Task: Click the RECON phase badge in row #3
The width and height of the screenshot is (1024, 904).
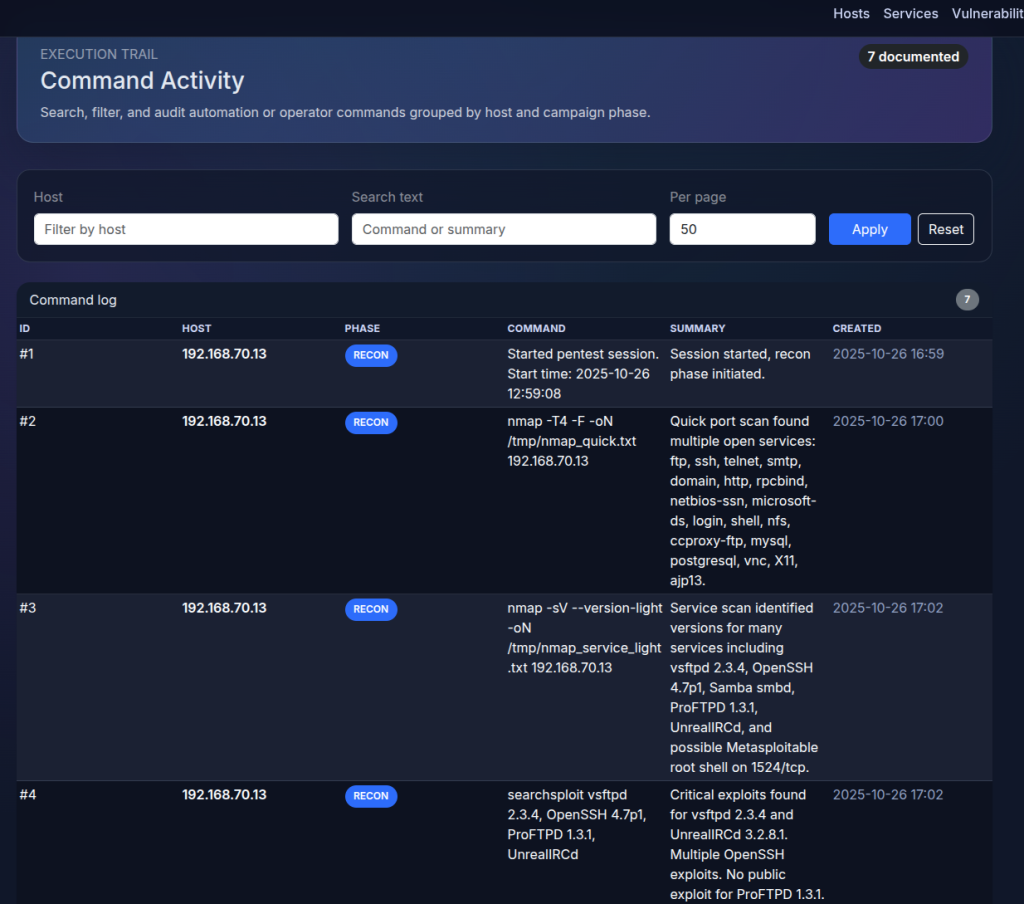Action: pos(371,609)
